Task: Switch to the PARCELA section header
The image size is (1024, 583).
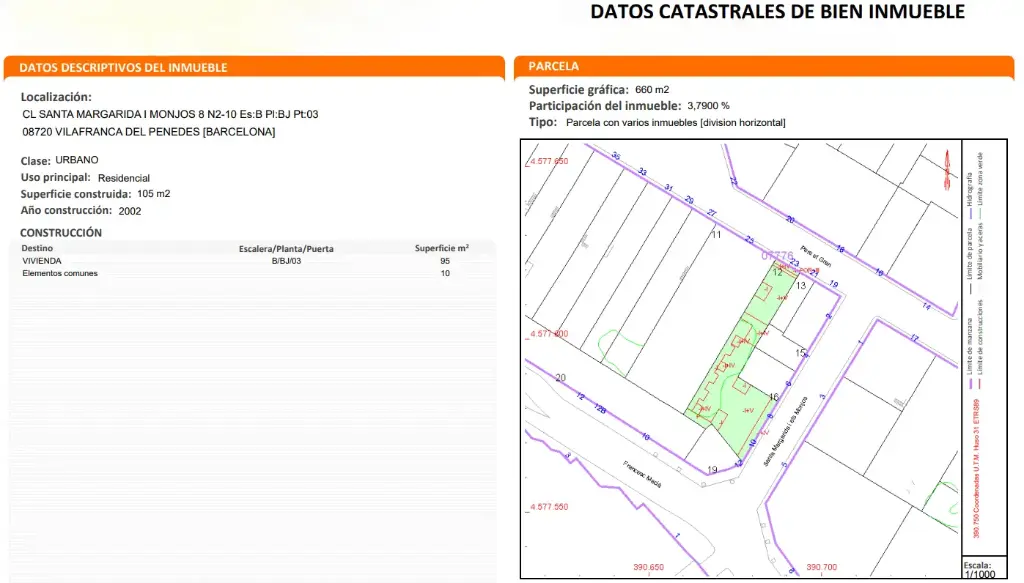Action: (x=551, y=65)
